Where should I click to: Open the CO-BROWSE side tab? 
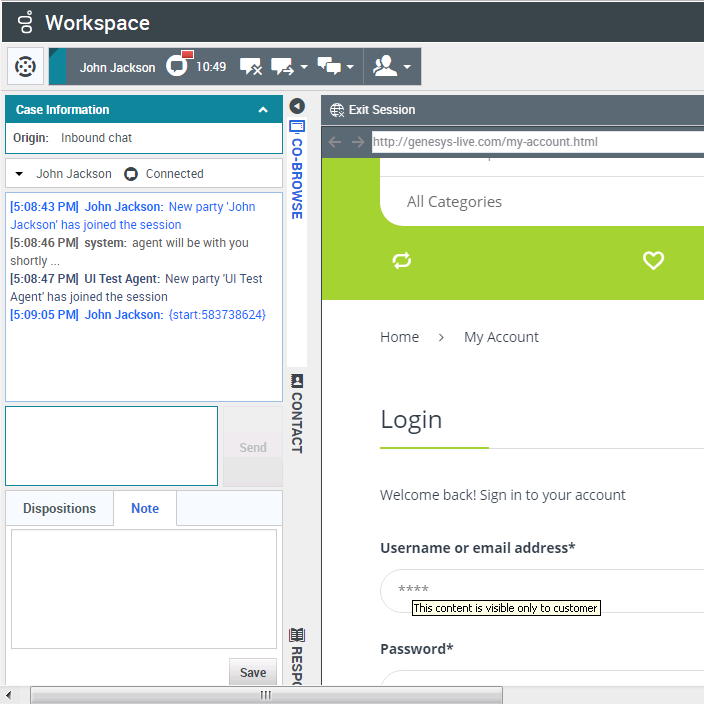pyautogui.click(x=297, y=172)
